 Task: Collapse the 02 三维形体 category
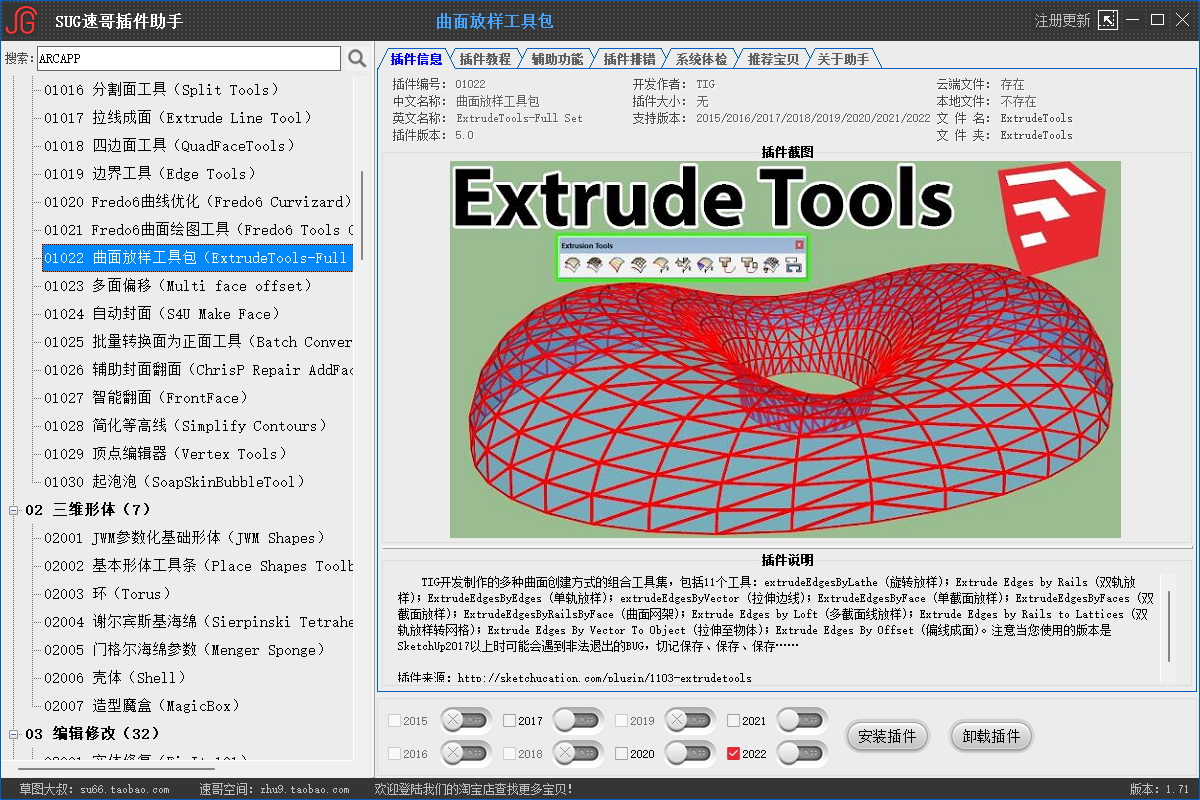pos(14,510)
